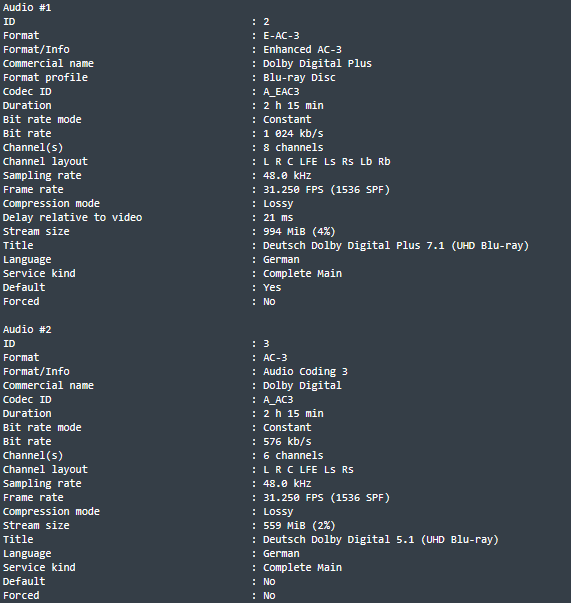Select the 994 MiB (4%) stream size
Viewport: 571px width, 603px height.
[299, 232]
